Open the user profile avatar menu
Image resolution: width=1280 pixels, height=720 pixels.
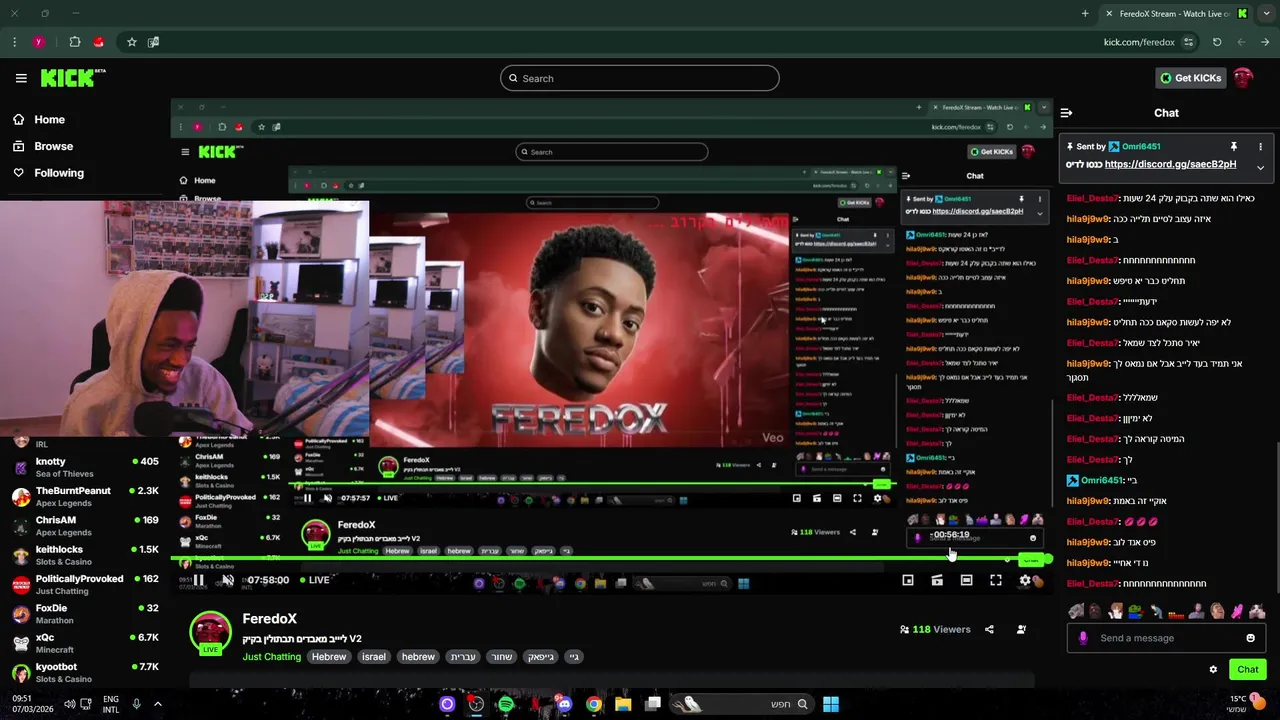(x=1243, y=78)
